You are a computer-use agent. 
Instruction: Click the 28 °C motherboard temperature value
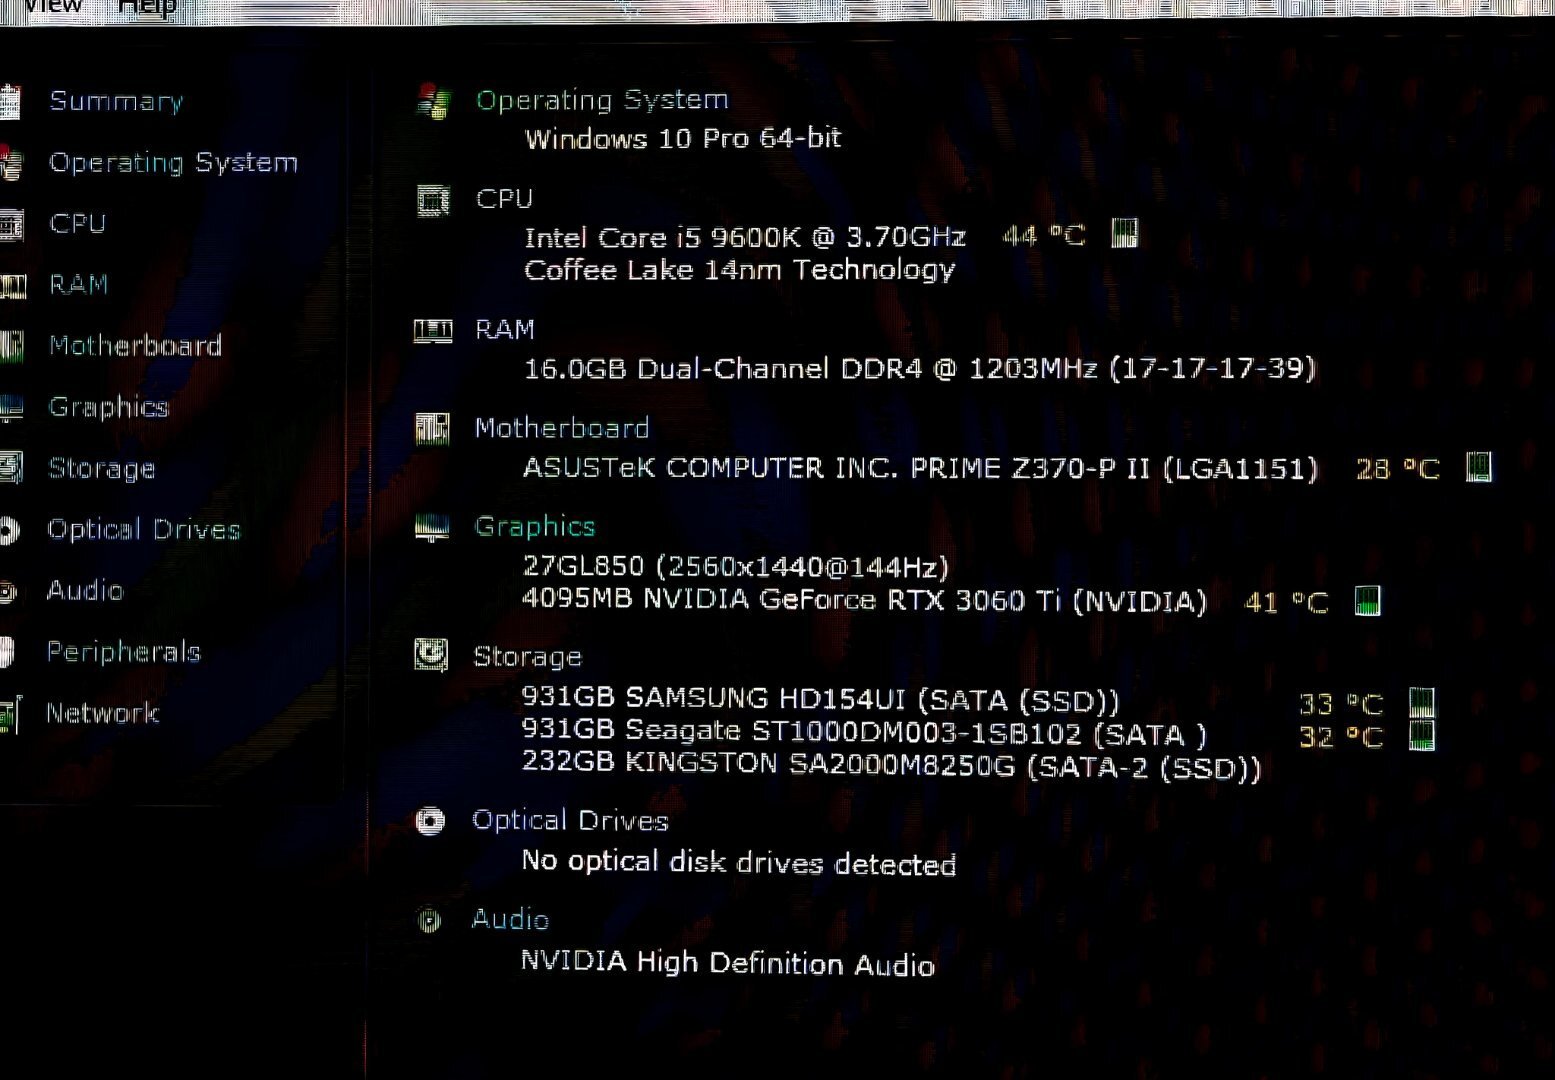[x=1398, y=469]
